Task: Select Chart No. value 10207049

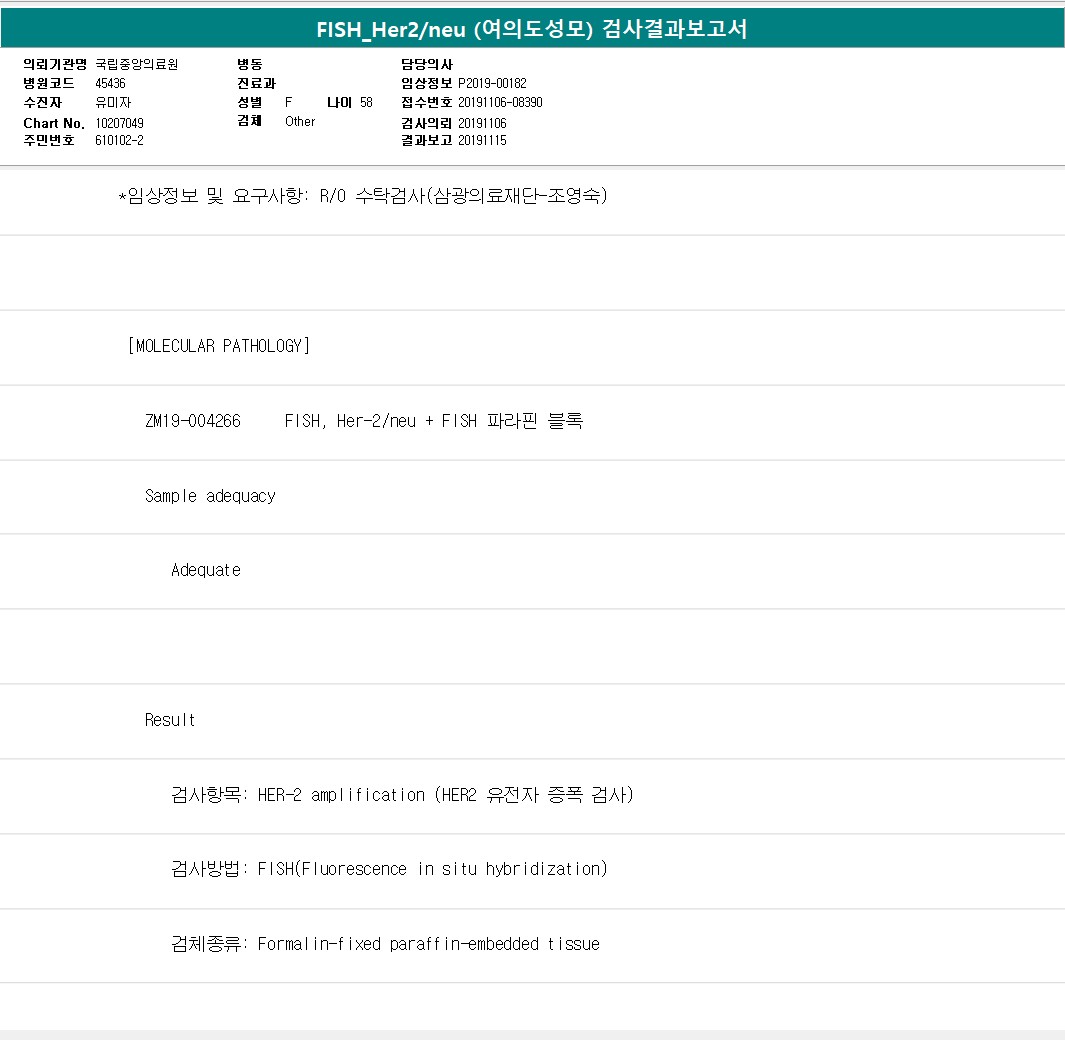Action: tap(120, 124)
